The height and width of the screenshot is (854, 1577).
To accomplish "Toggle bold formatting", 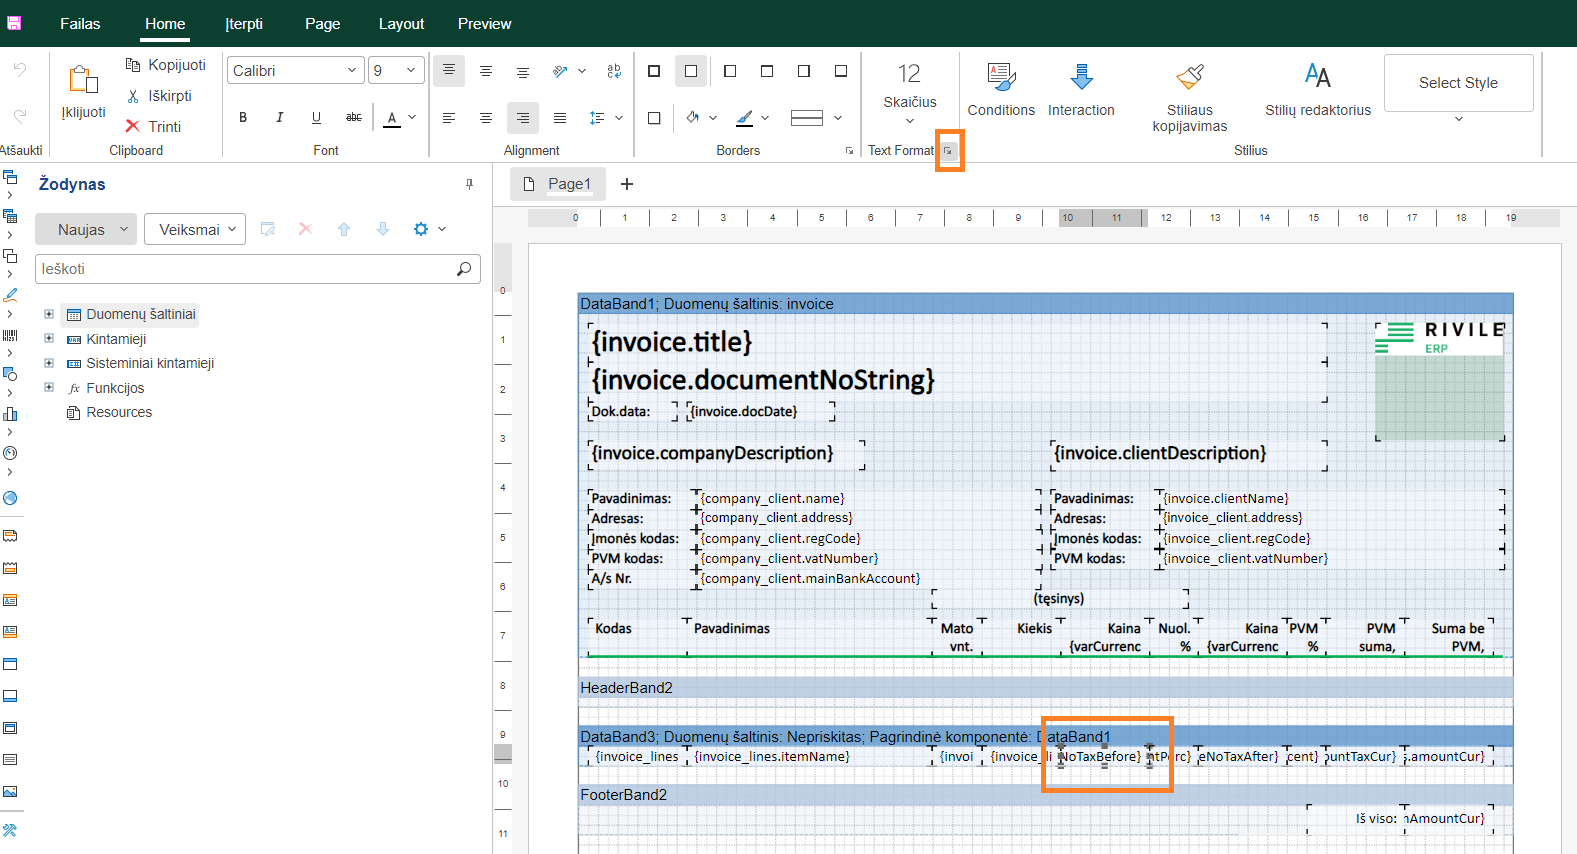I will click(243, 118).
